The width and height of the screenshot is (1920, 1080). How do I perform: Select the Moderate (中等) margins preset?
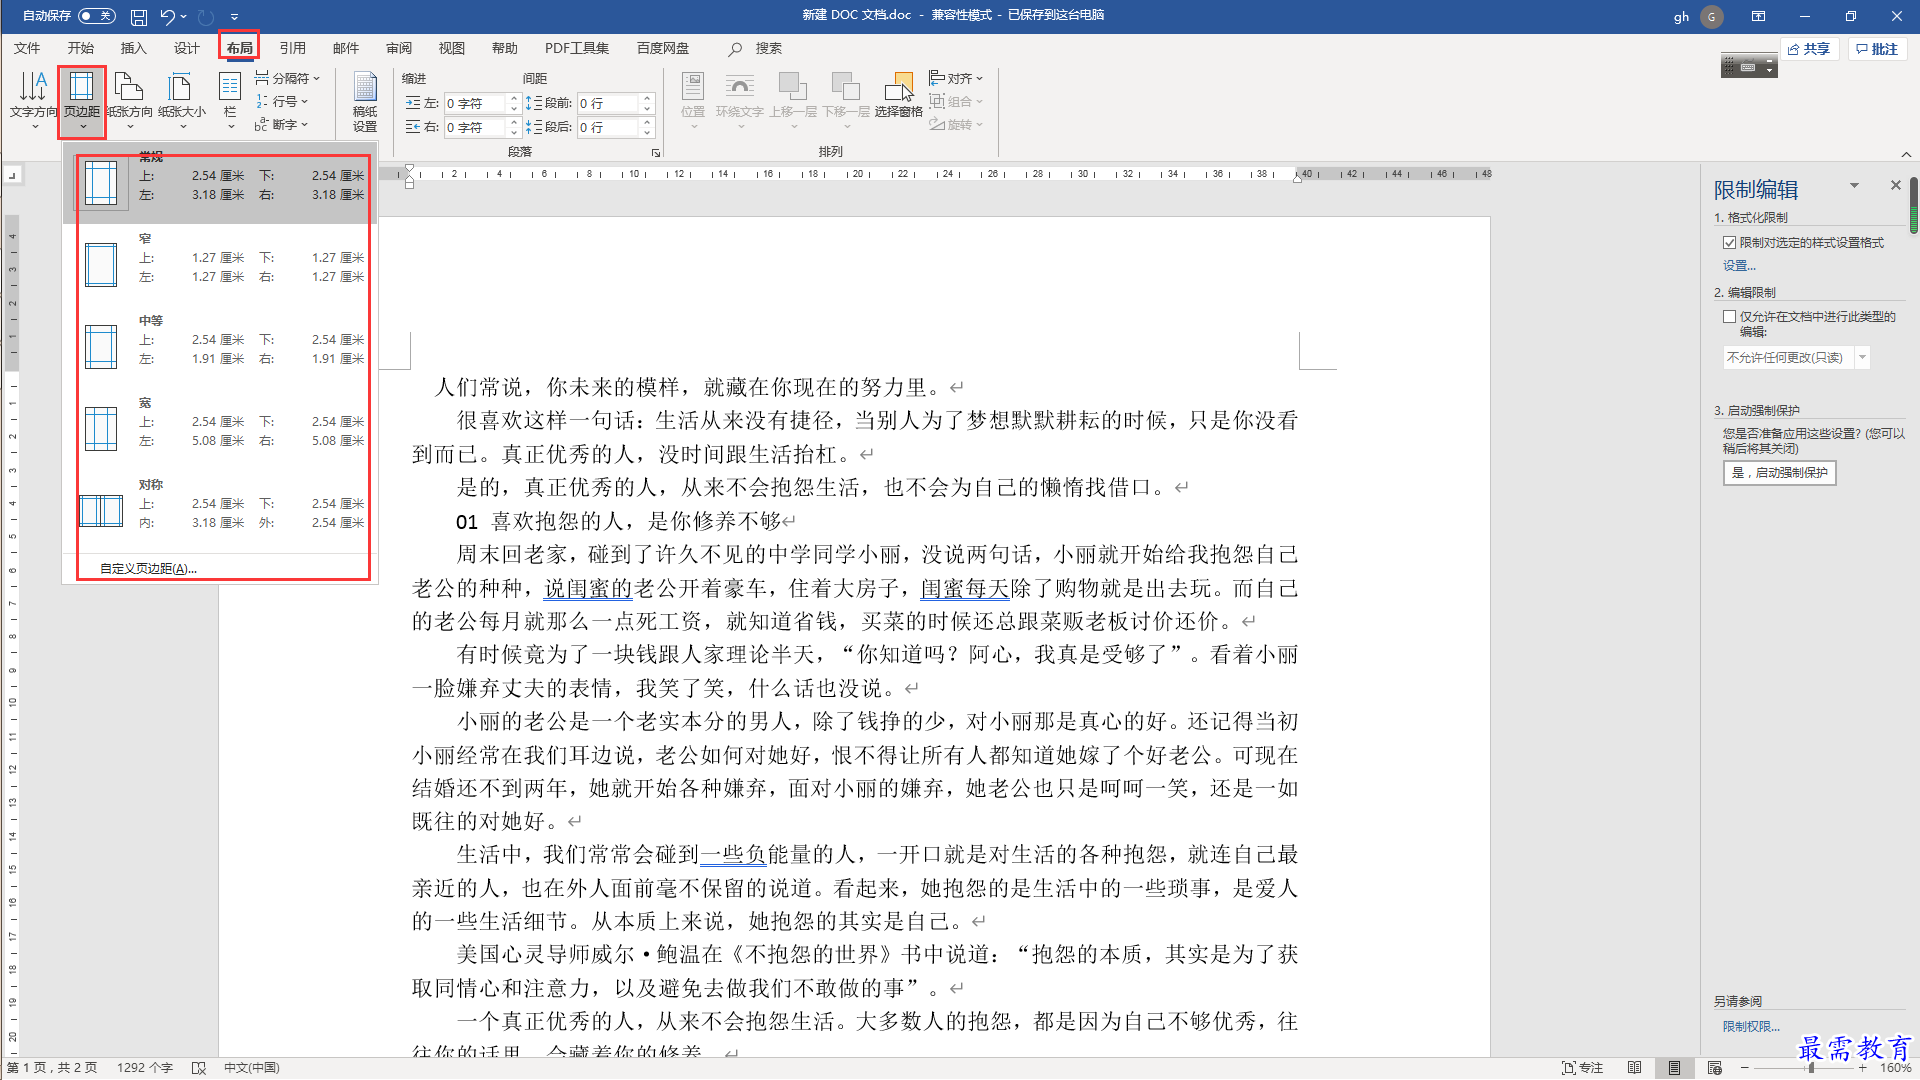click(x=222, y=345)
